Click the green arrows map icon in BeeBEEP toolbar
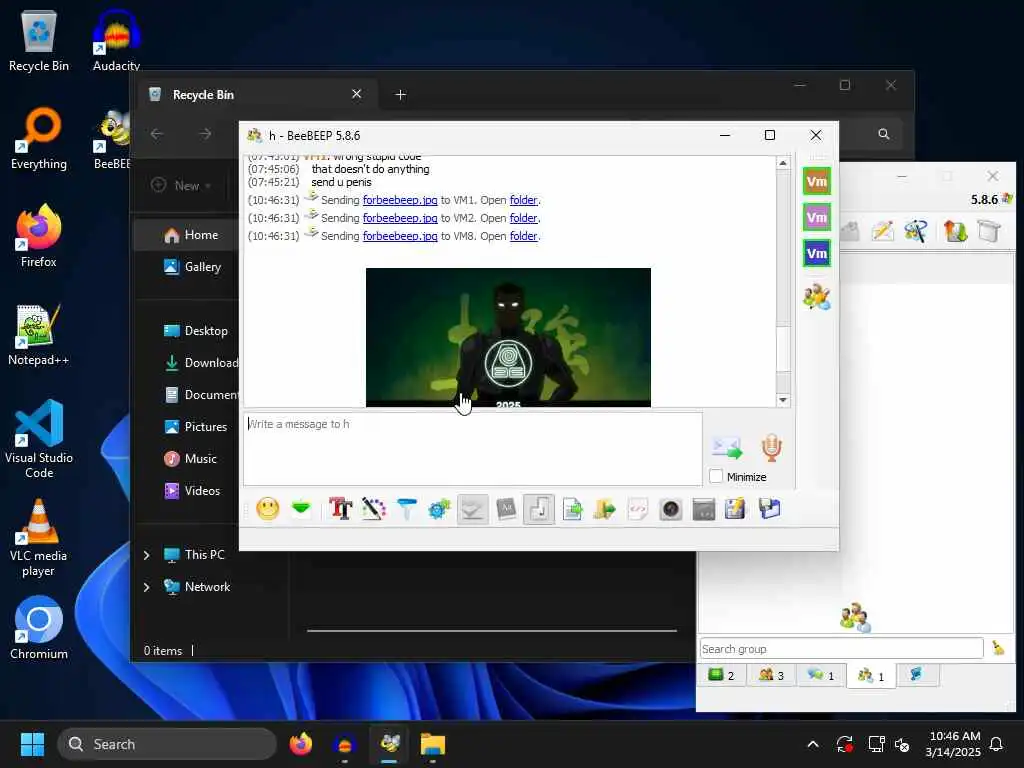 [955, 231]
